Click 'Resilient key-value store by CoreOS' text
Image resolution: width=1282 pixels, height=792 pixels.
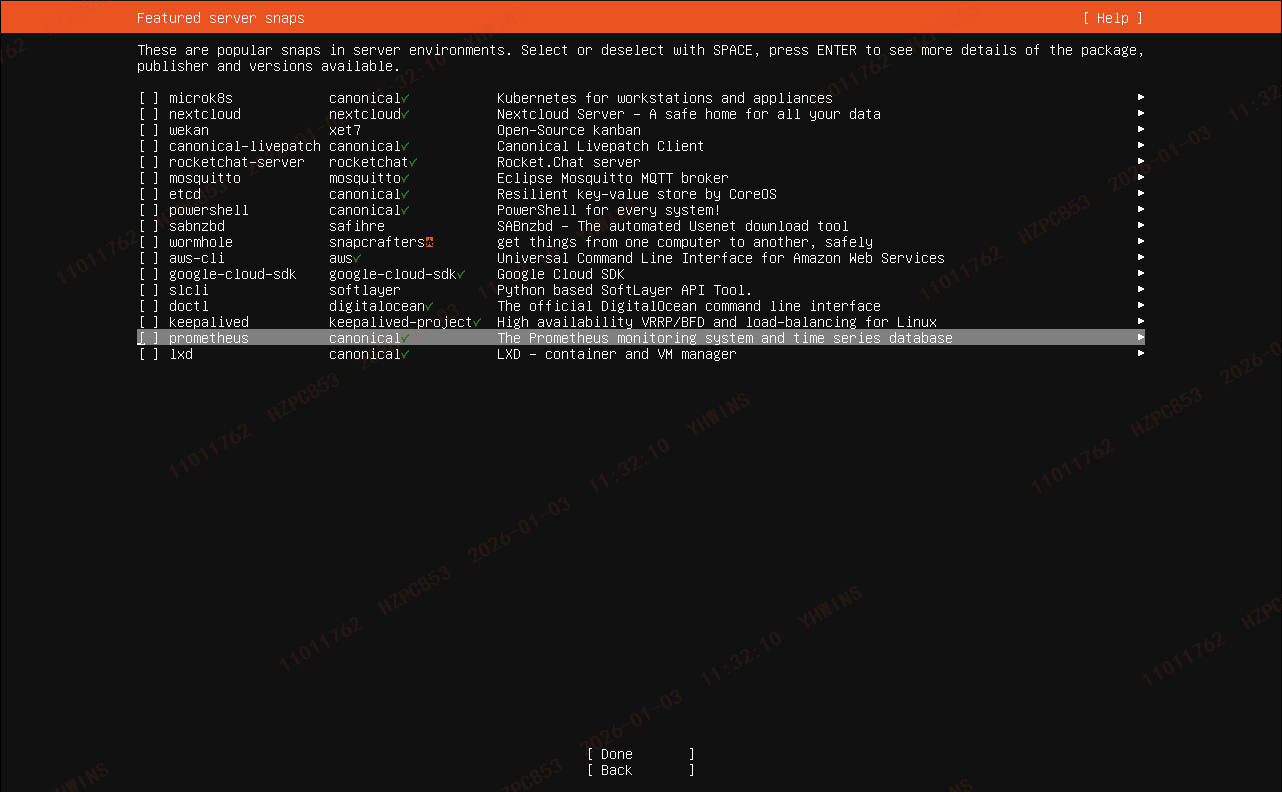click(x=637, y=194)
